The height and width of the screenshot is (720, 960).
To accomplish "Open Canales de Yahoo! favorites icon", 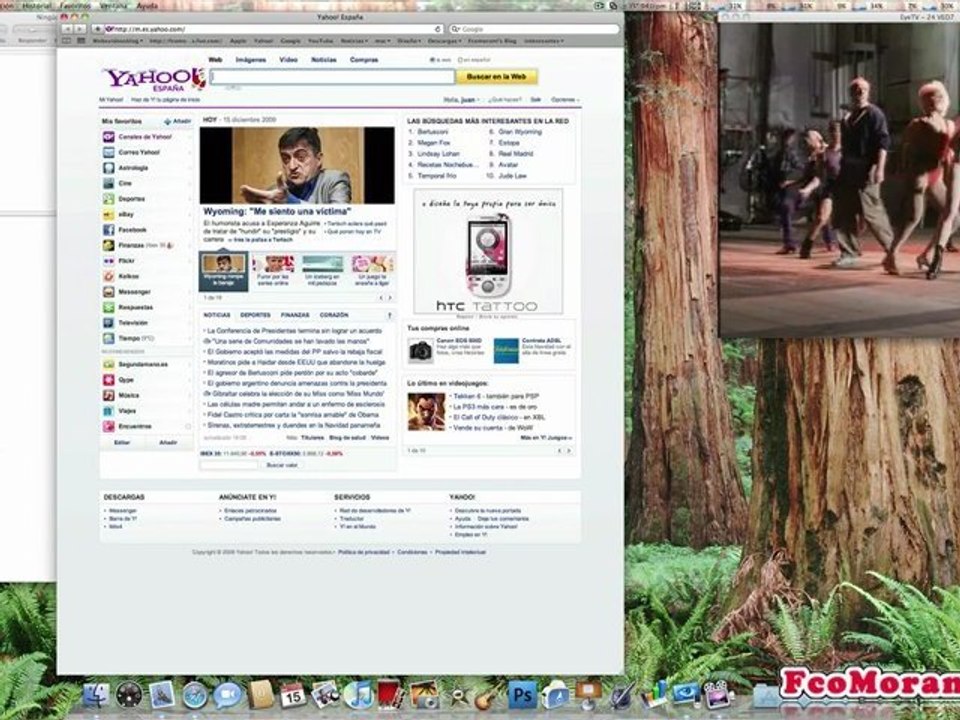I will [x=108, y=137].
